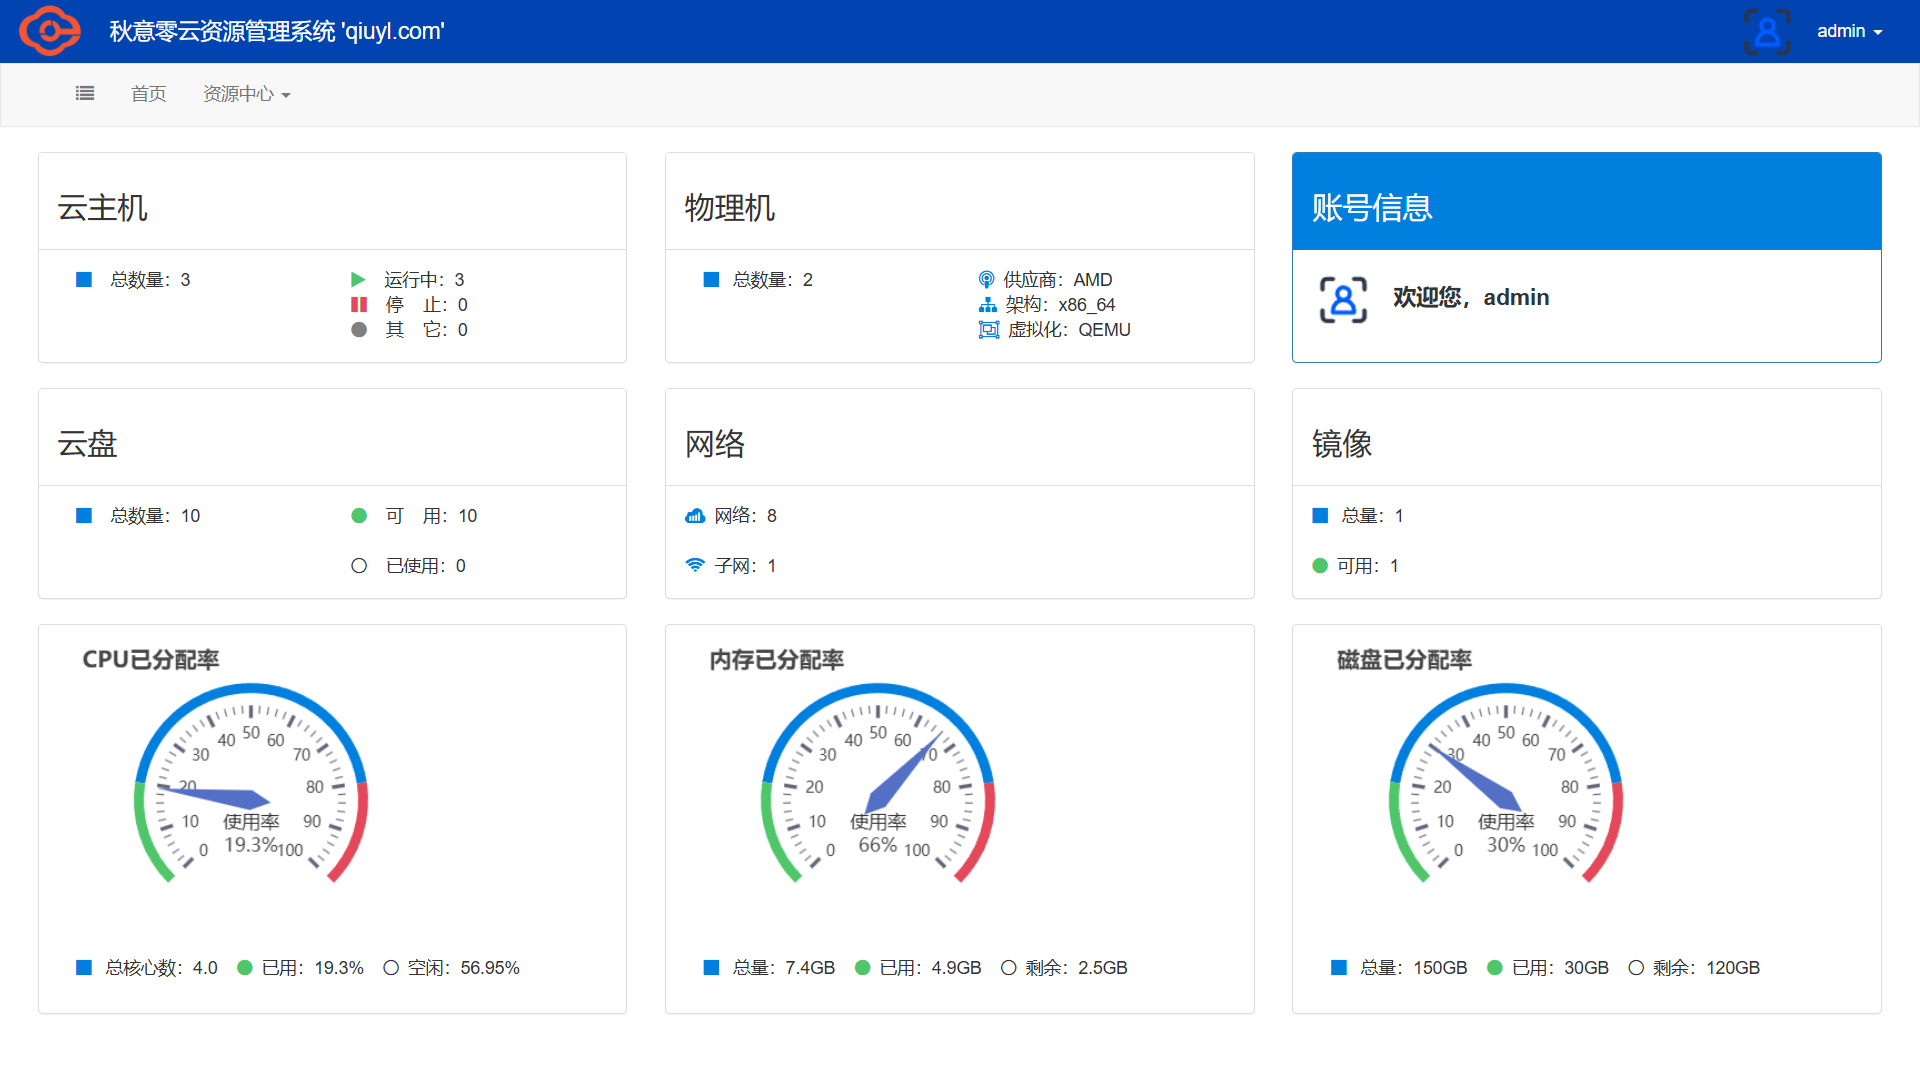1920x1080 pixels.
Task: Click the subnet wifi icon
Action: (695, 566)
